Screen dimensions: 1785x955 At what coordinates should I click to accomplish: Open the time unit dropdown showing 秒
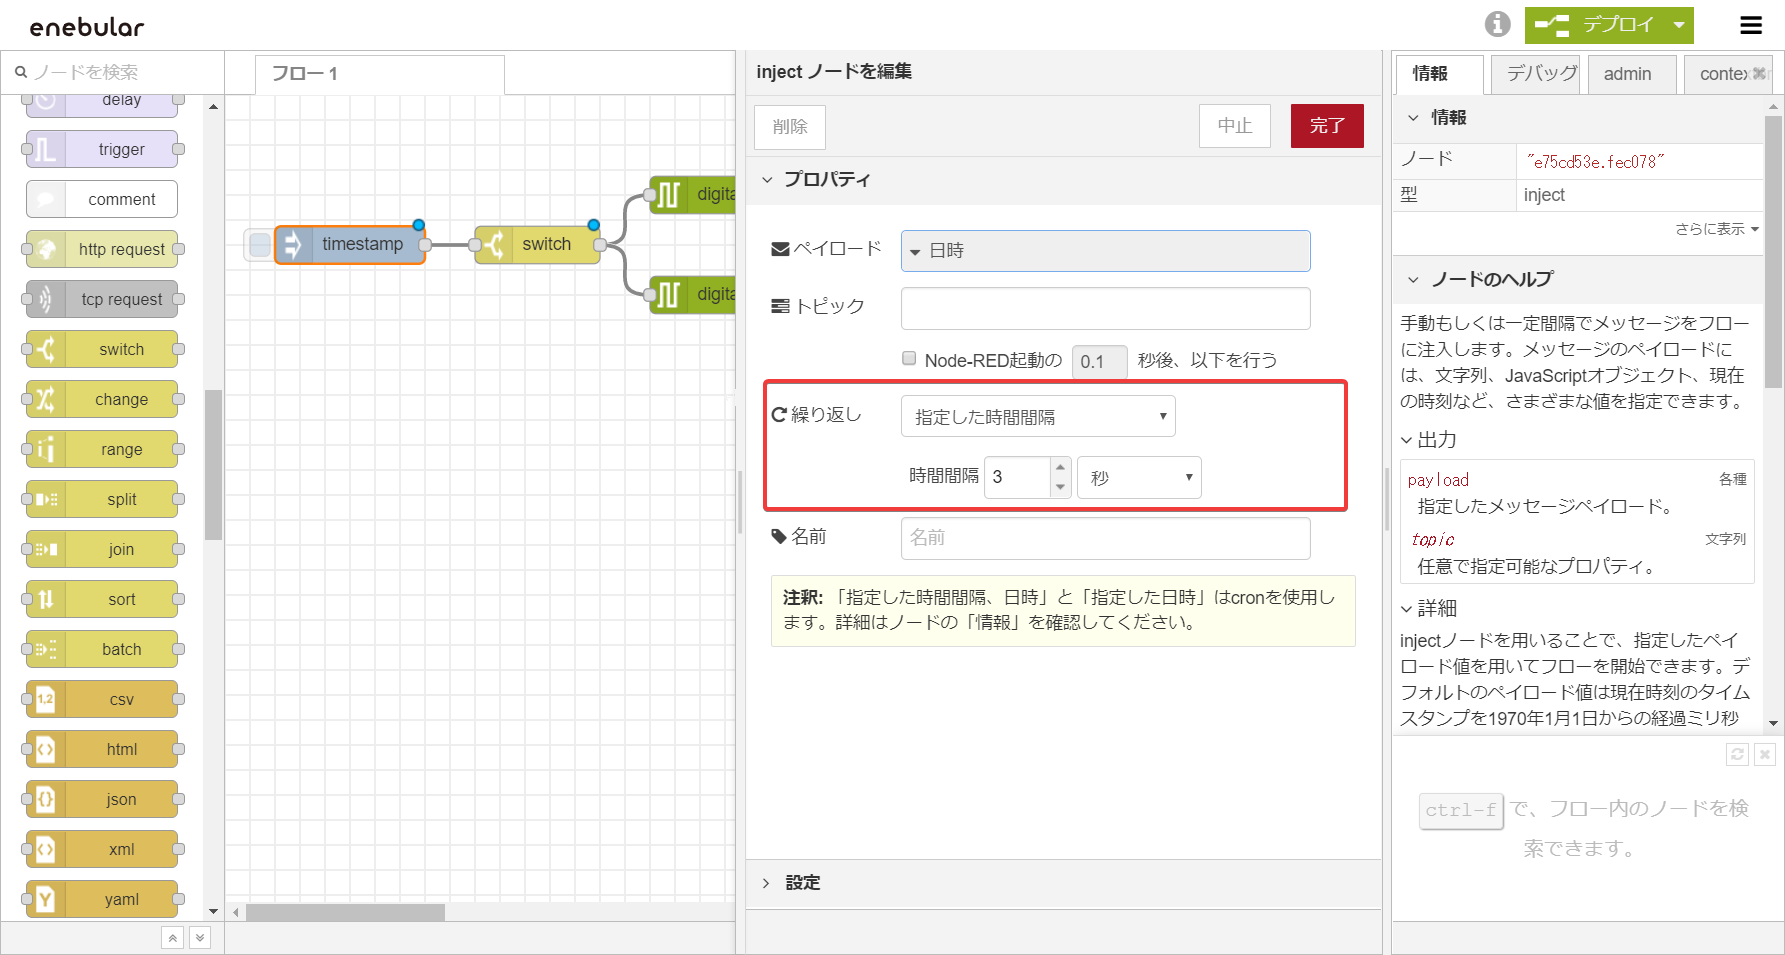pos(1138,478)
